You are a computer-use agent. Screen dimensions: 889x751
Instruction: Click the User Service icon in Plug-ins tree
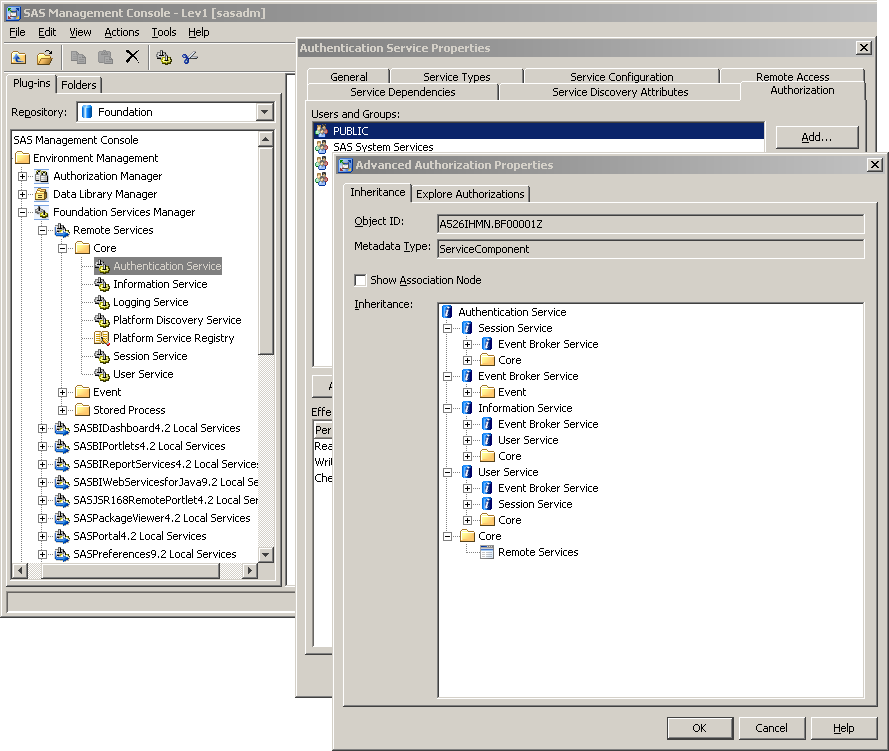[102, 374]
